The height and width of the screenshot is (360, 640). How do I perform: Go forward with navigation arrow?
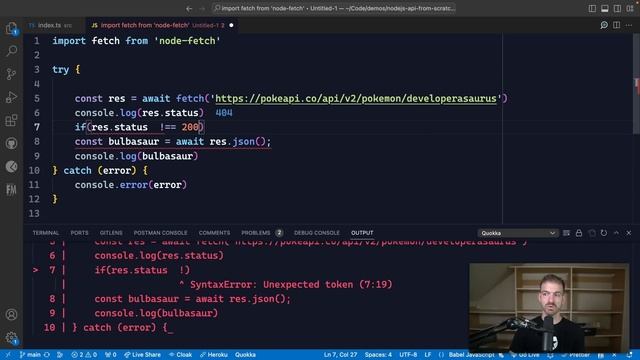point(202,9)
